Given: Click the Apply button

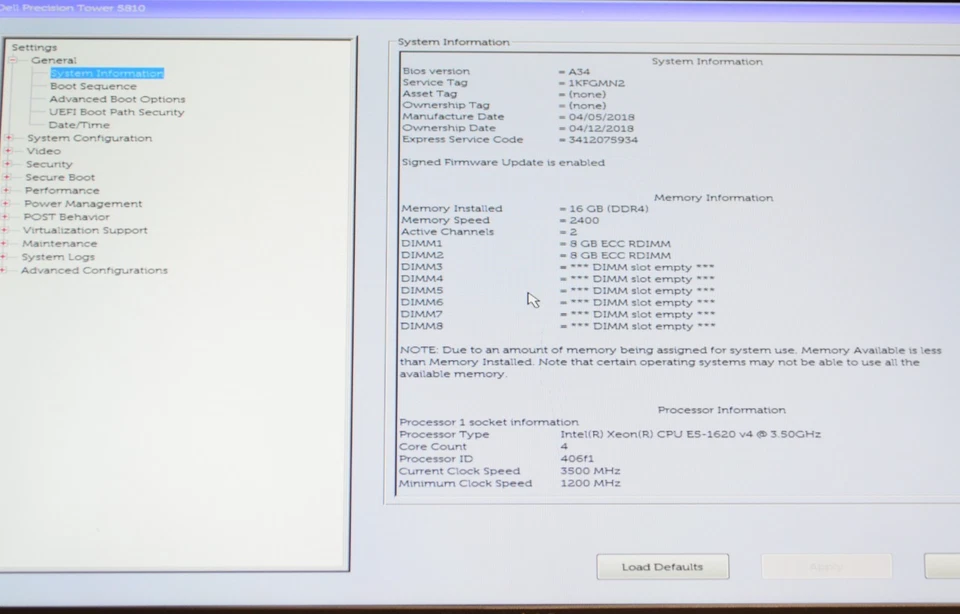Looking at the screenshot, I should point(826,566).
